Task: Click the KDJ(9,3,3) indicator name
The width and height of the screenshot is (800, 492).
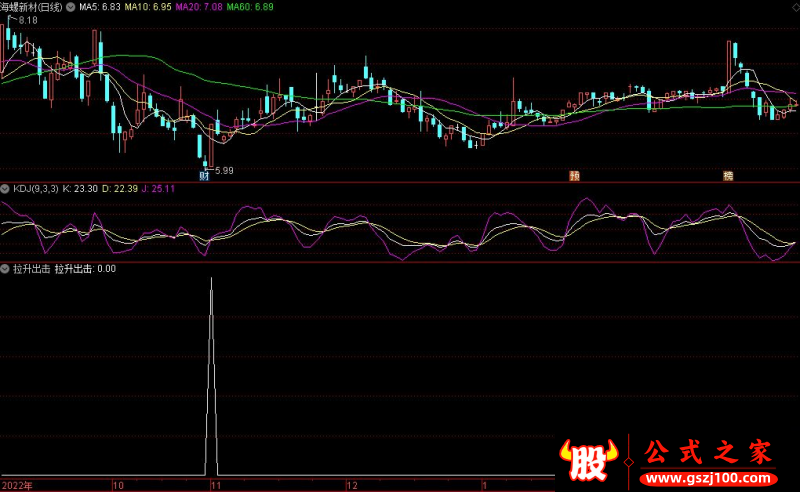Action: pos(34,188)
